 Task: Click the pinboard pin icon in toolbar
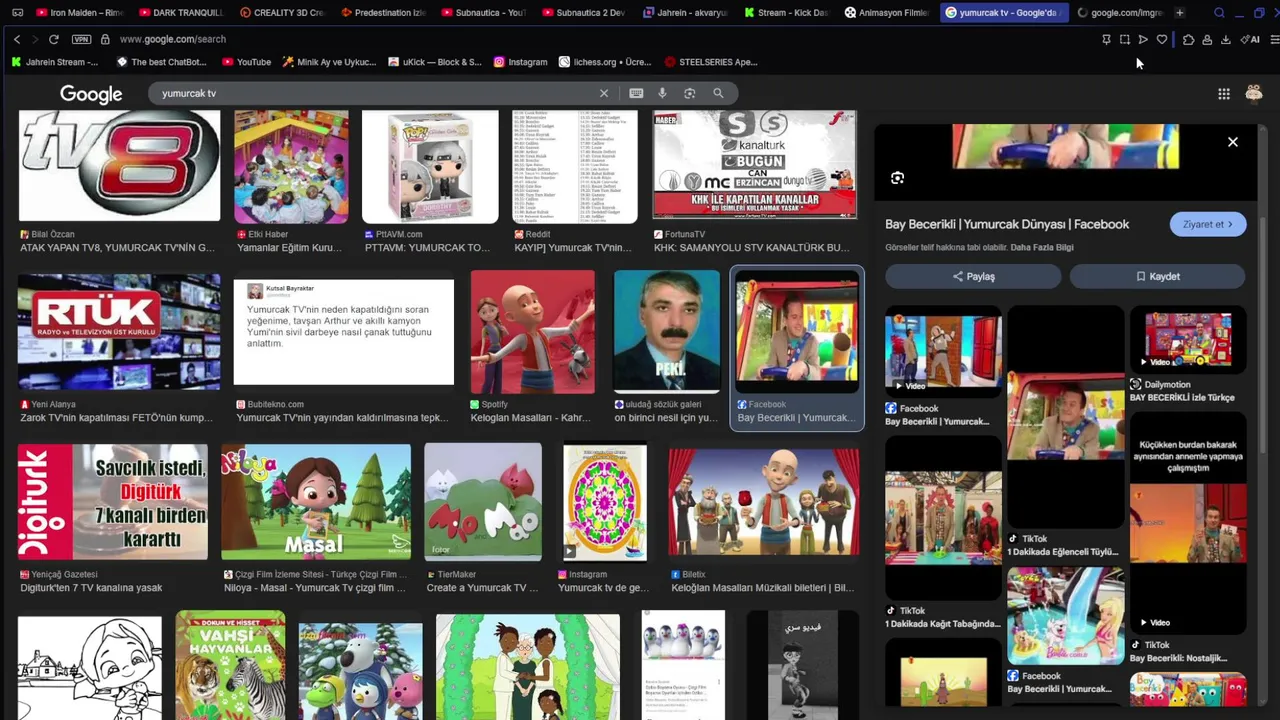[1106, 40]
